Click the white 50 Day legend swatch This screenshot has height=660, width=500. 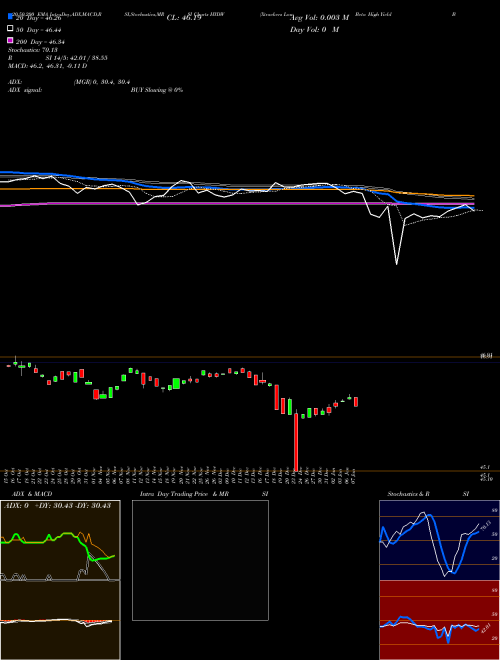[10, 29]
